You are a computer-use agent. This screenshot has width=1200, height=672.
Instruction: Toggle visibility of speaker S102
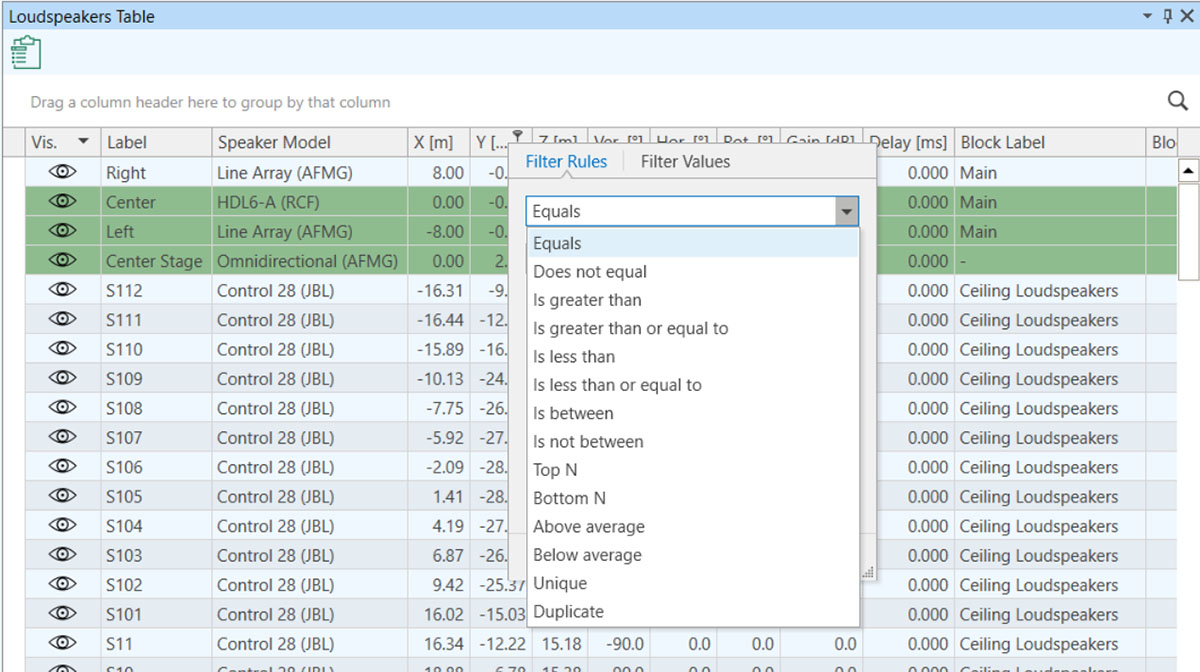pyautogui.click(x=62, y=584)
